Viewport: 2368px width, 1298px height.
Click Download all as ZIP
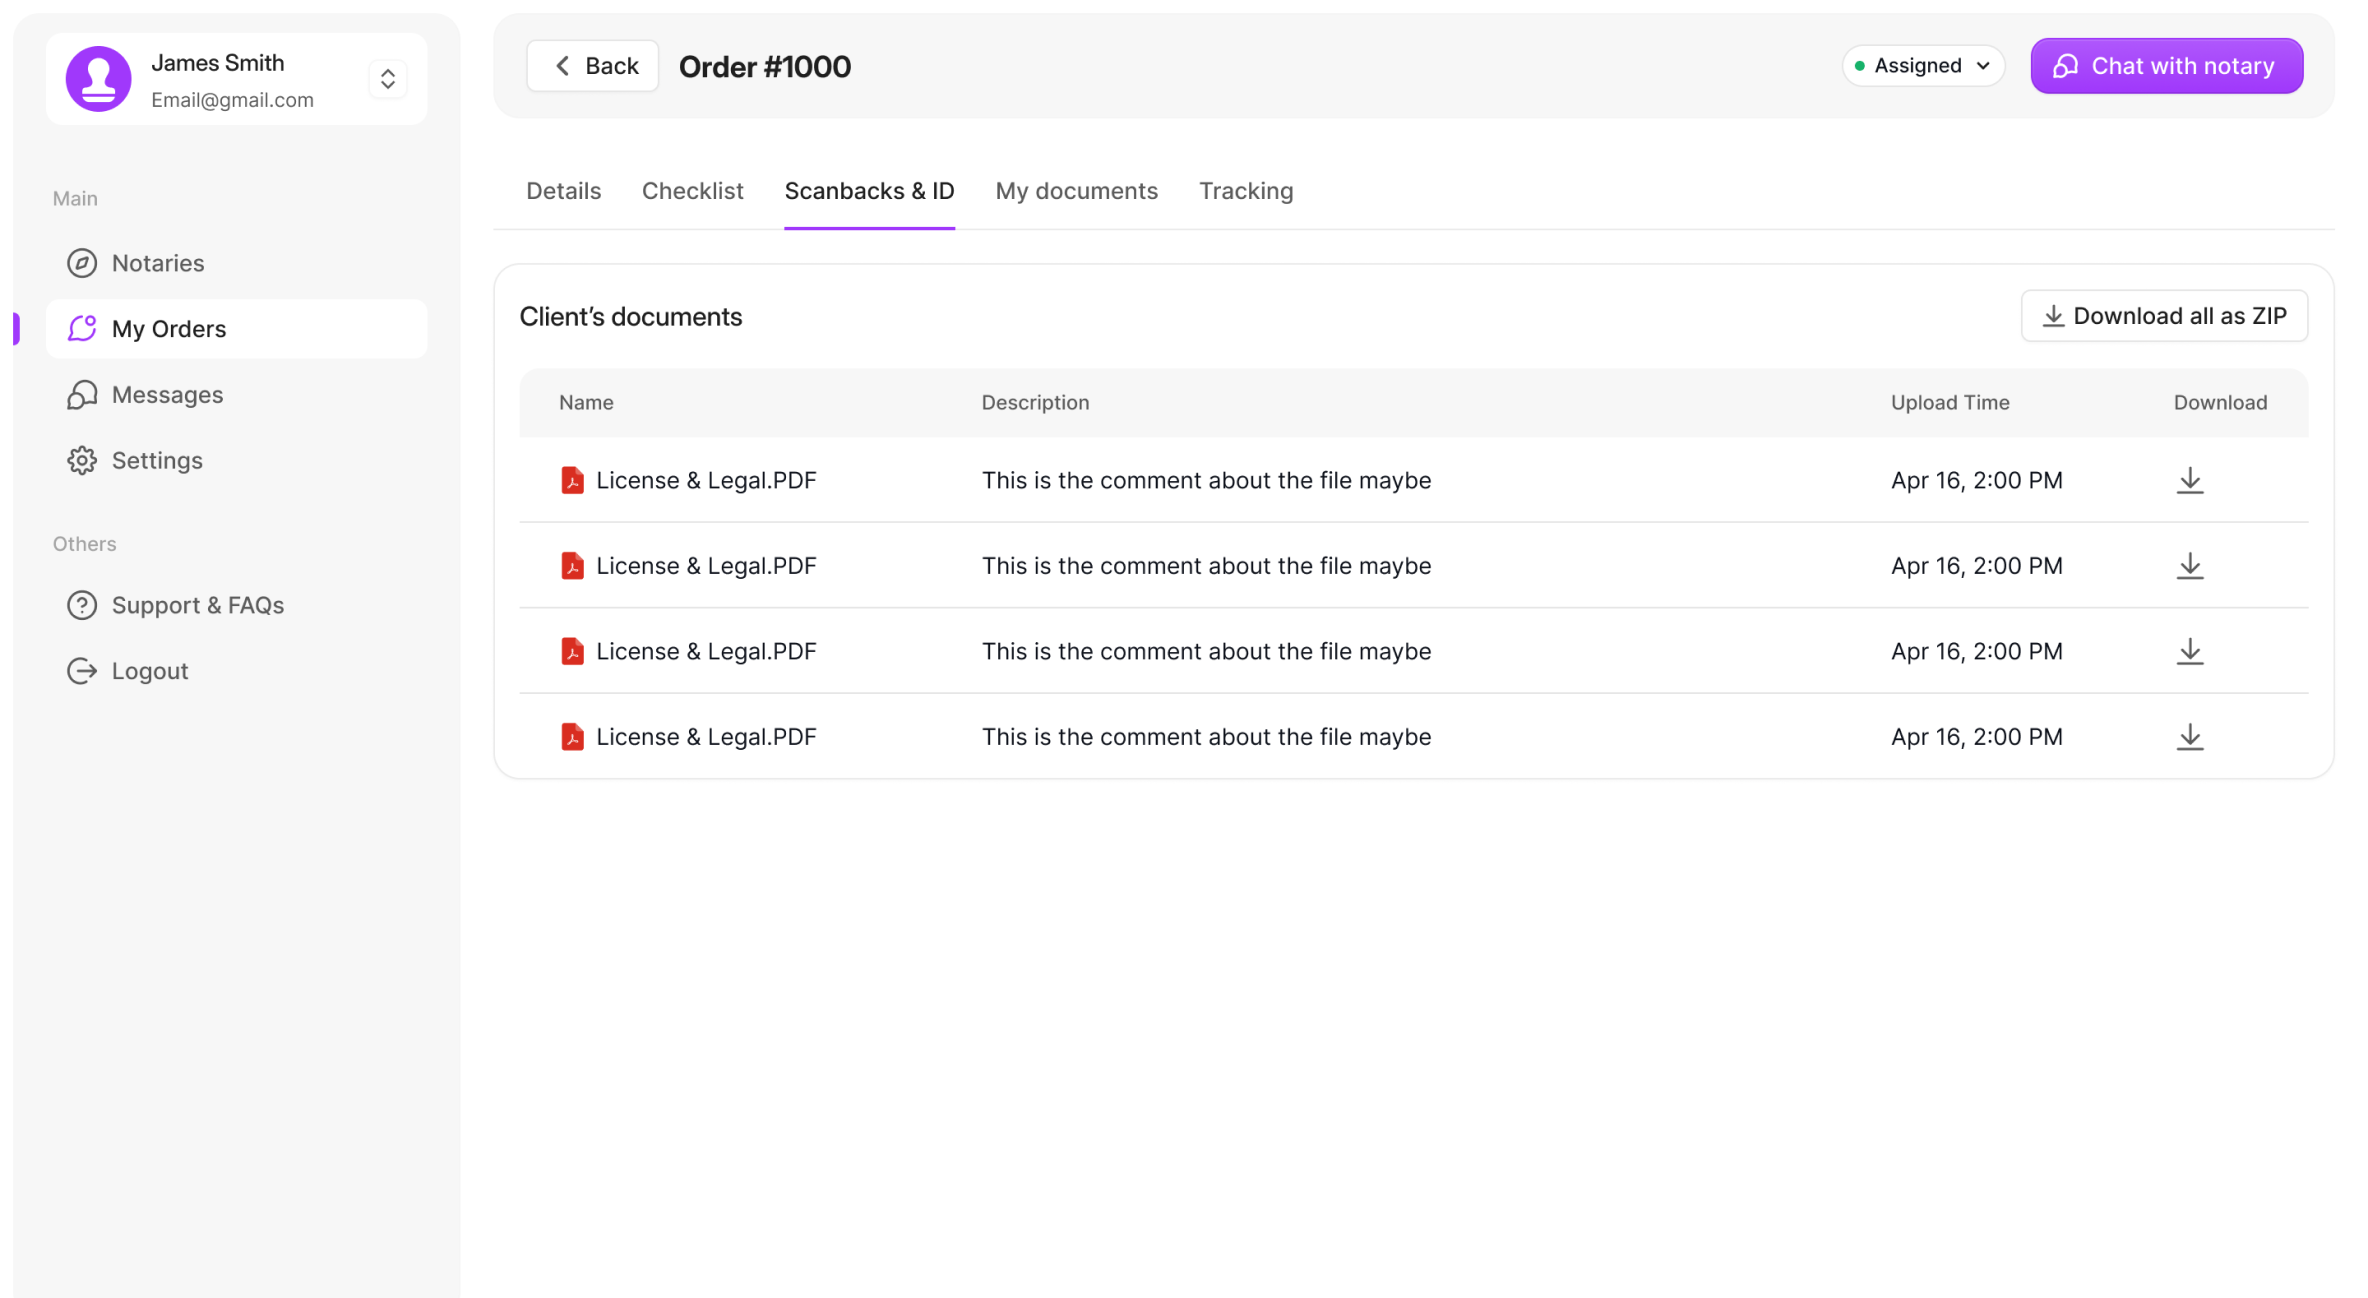[2164, 316]
